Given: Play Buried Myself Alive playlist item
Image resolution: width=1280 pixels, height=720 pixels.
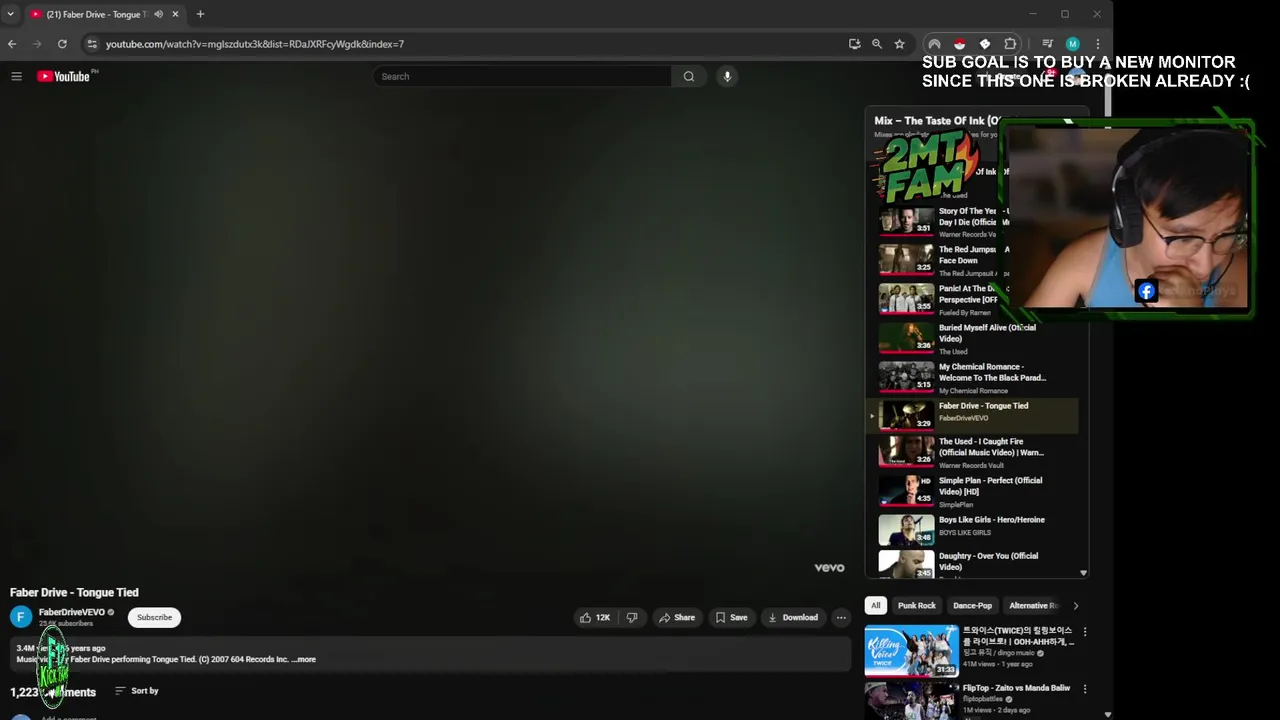Looking at the screenshot, I should pyautogui.click(x=972, y=338).
